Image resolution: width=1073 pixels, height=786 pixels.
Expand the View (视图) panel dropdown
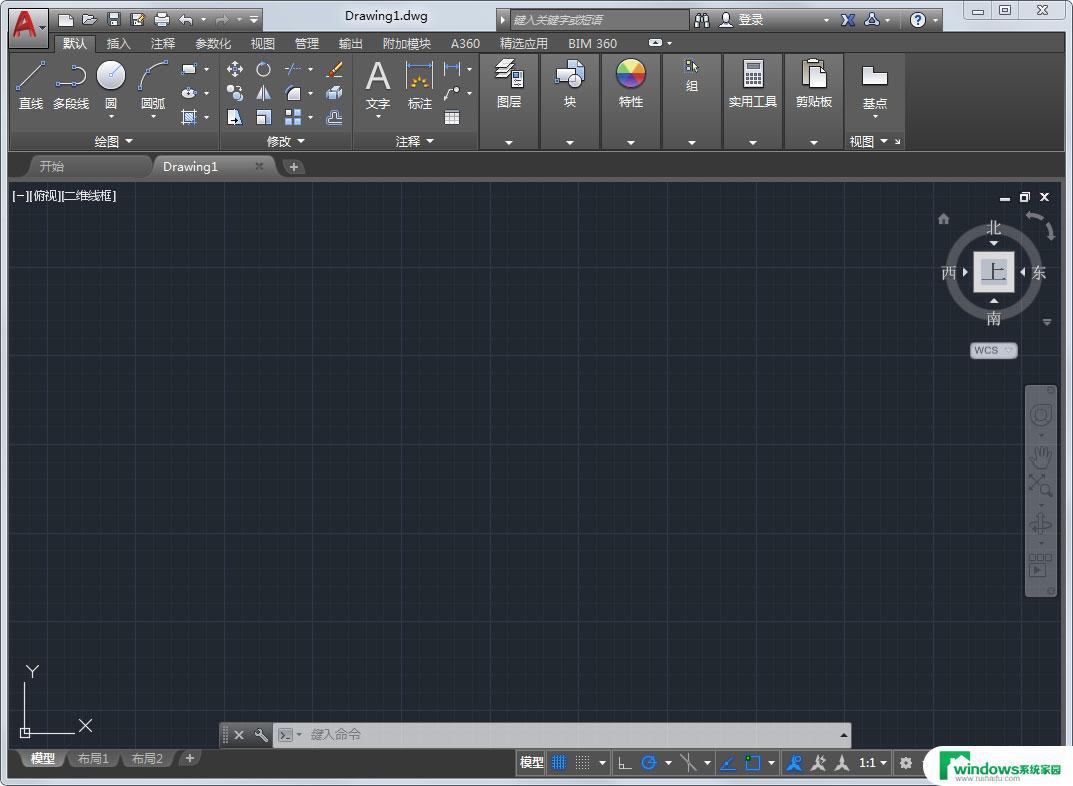pos(868,142)
